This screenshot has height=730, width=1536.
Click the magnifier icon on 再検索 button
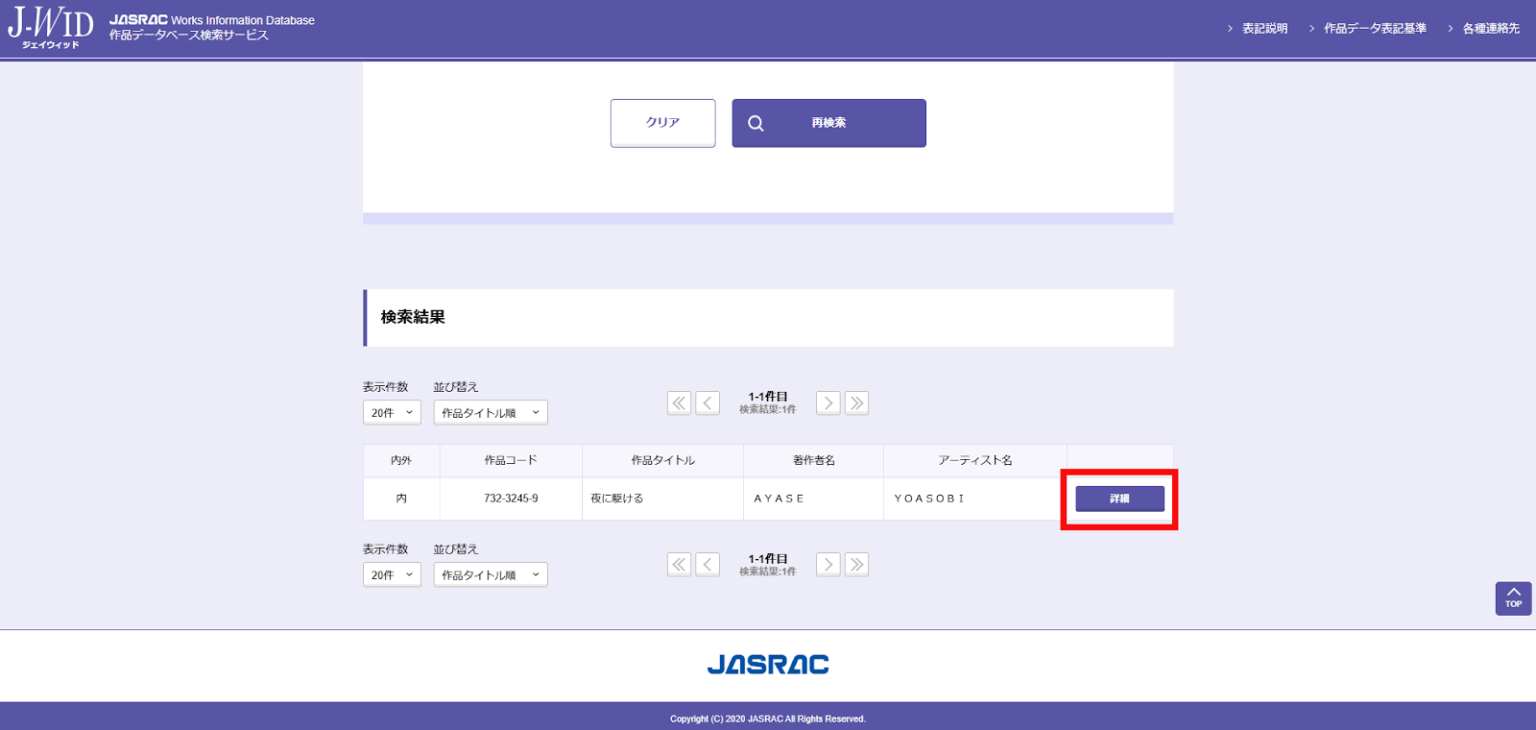tap(756, 122)
